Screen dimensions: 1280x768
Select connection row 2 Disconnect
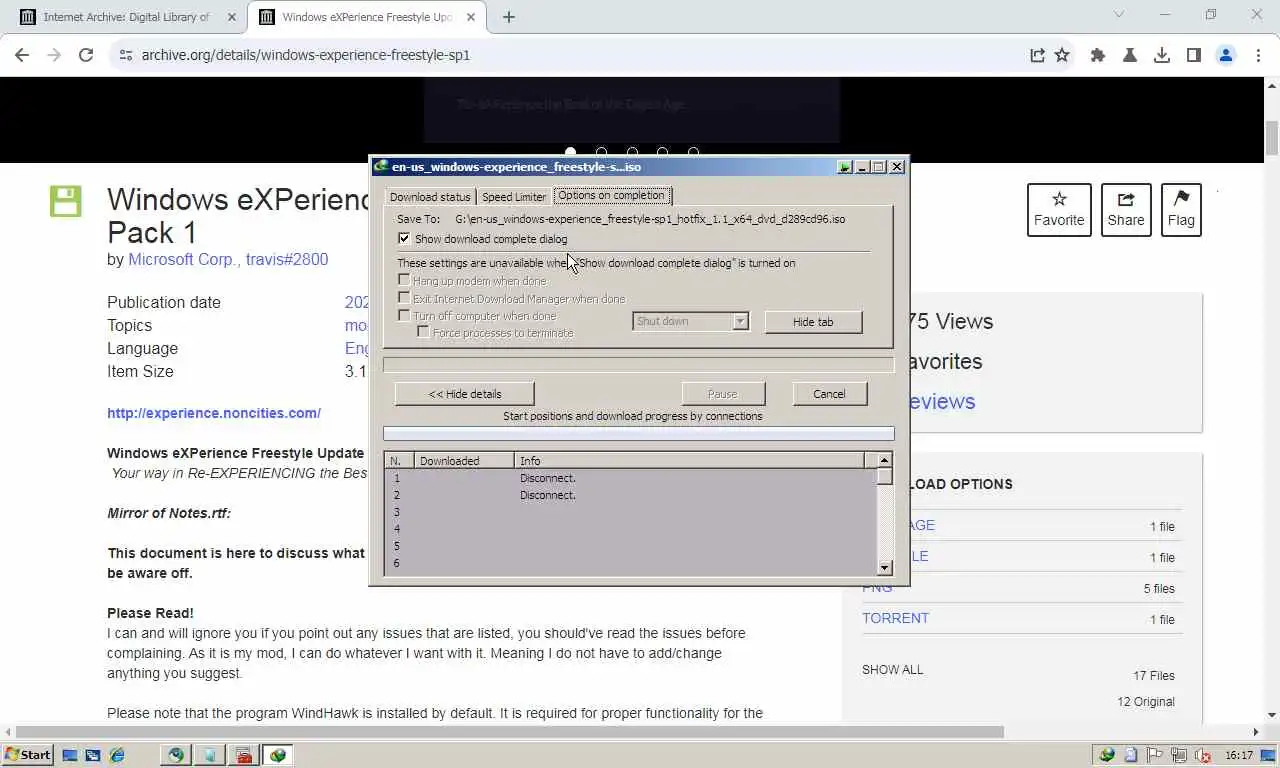point(630,495)
